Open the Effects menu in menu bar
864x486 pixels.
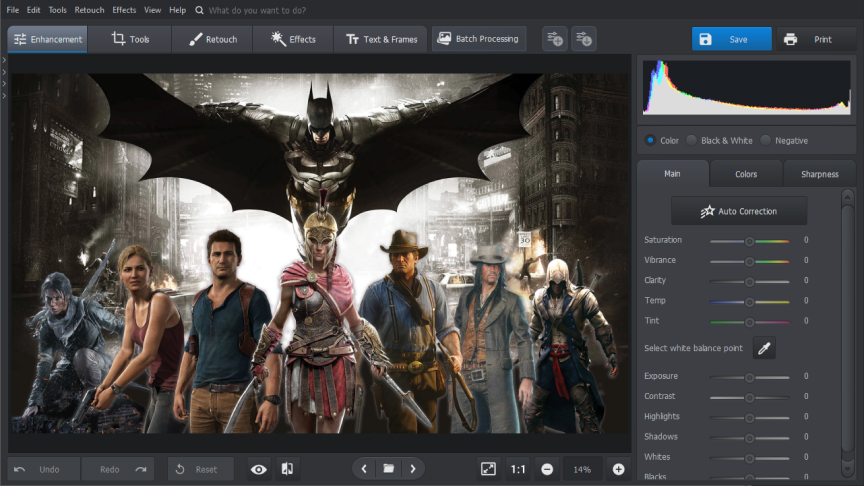[124, 10]
